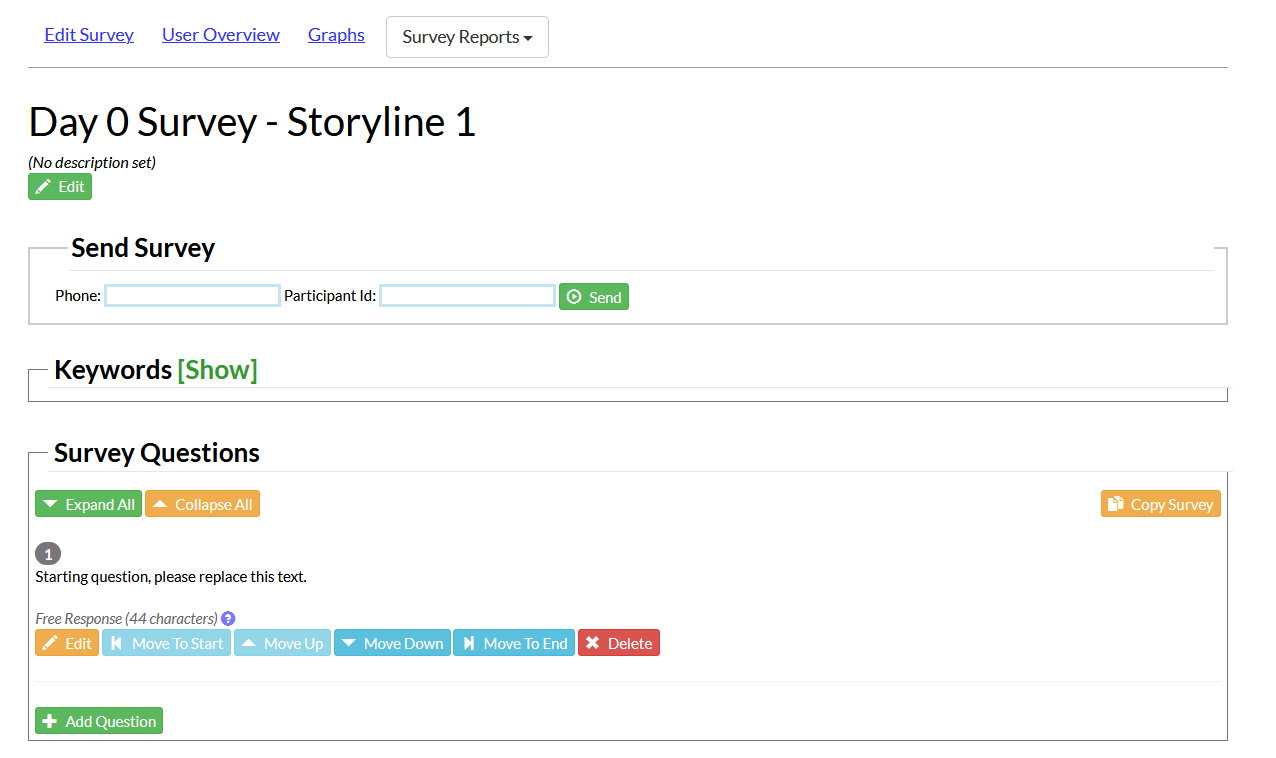
Task: Click the 'Day 0 Survey - Storyline 1' heading
Action: [x=252, y=122]
